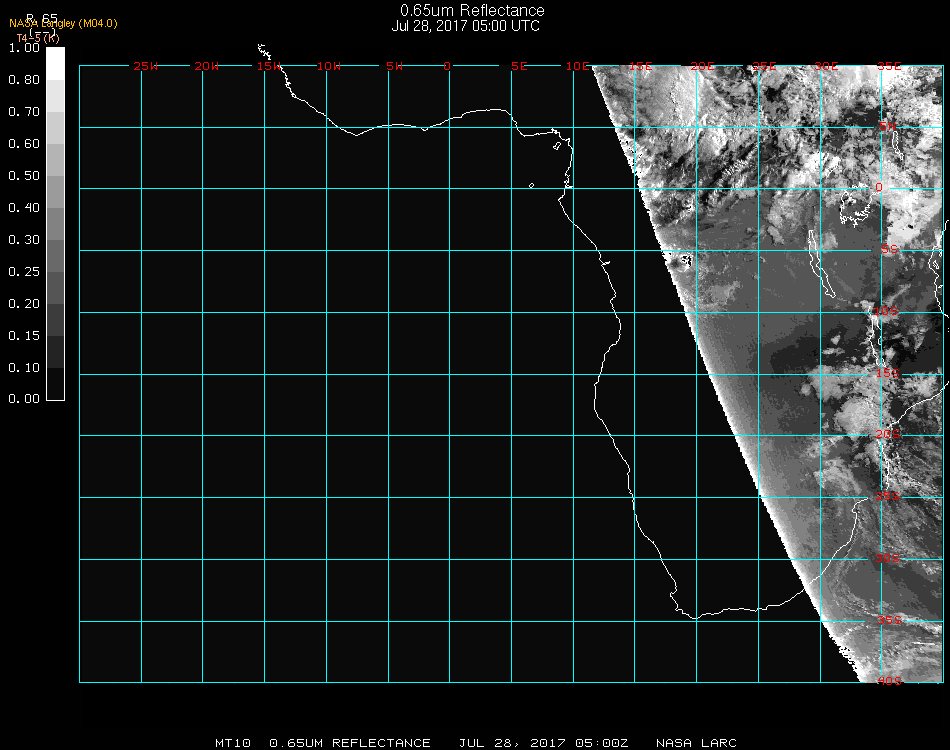The image size is (950, 750).
Task: Click the colorbar value 0.20
Action: (x=24, y=304)
